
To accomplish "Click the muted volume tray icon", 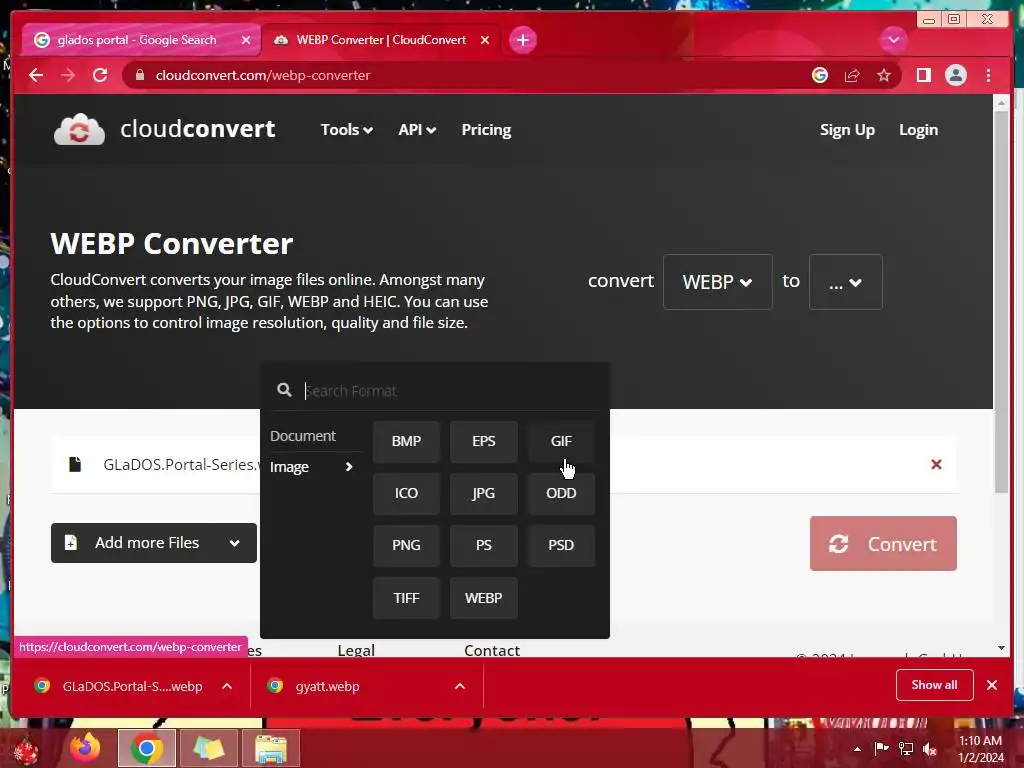I will (929, 748).
